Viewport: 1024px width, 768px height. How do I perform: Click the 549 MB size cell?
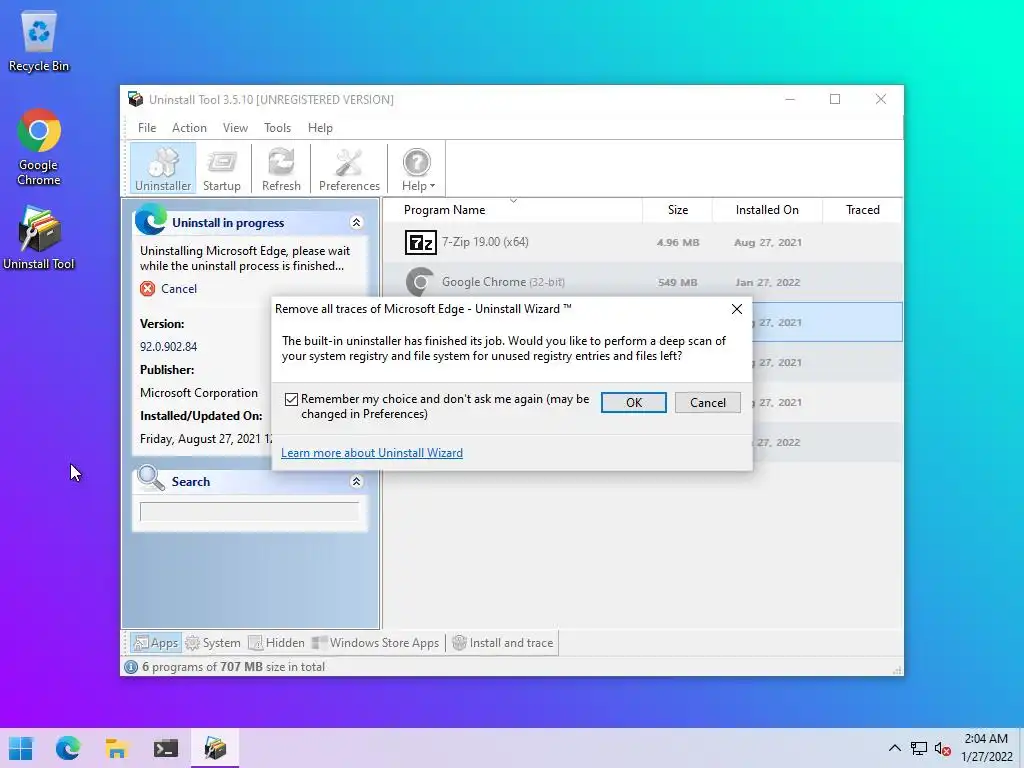677,282
